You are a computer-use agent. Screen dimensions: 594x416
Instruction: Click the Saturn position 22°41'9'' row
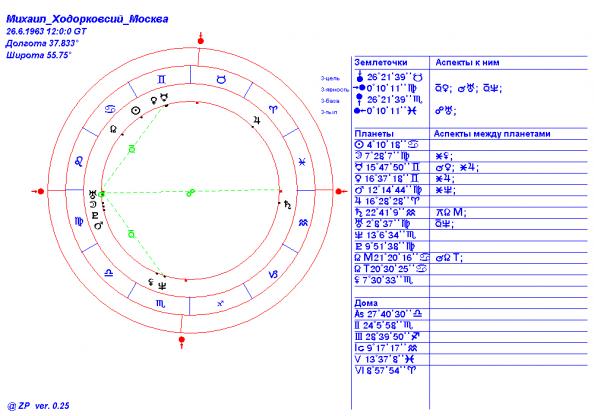click(x=385, y=213)
